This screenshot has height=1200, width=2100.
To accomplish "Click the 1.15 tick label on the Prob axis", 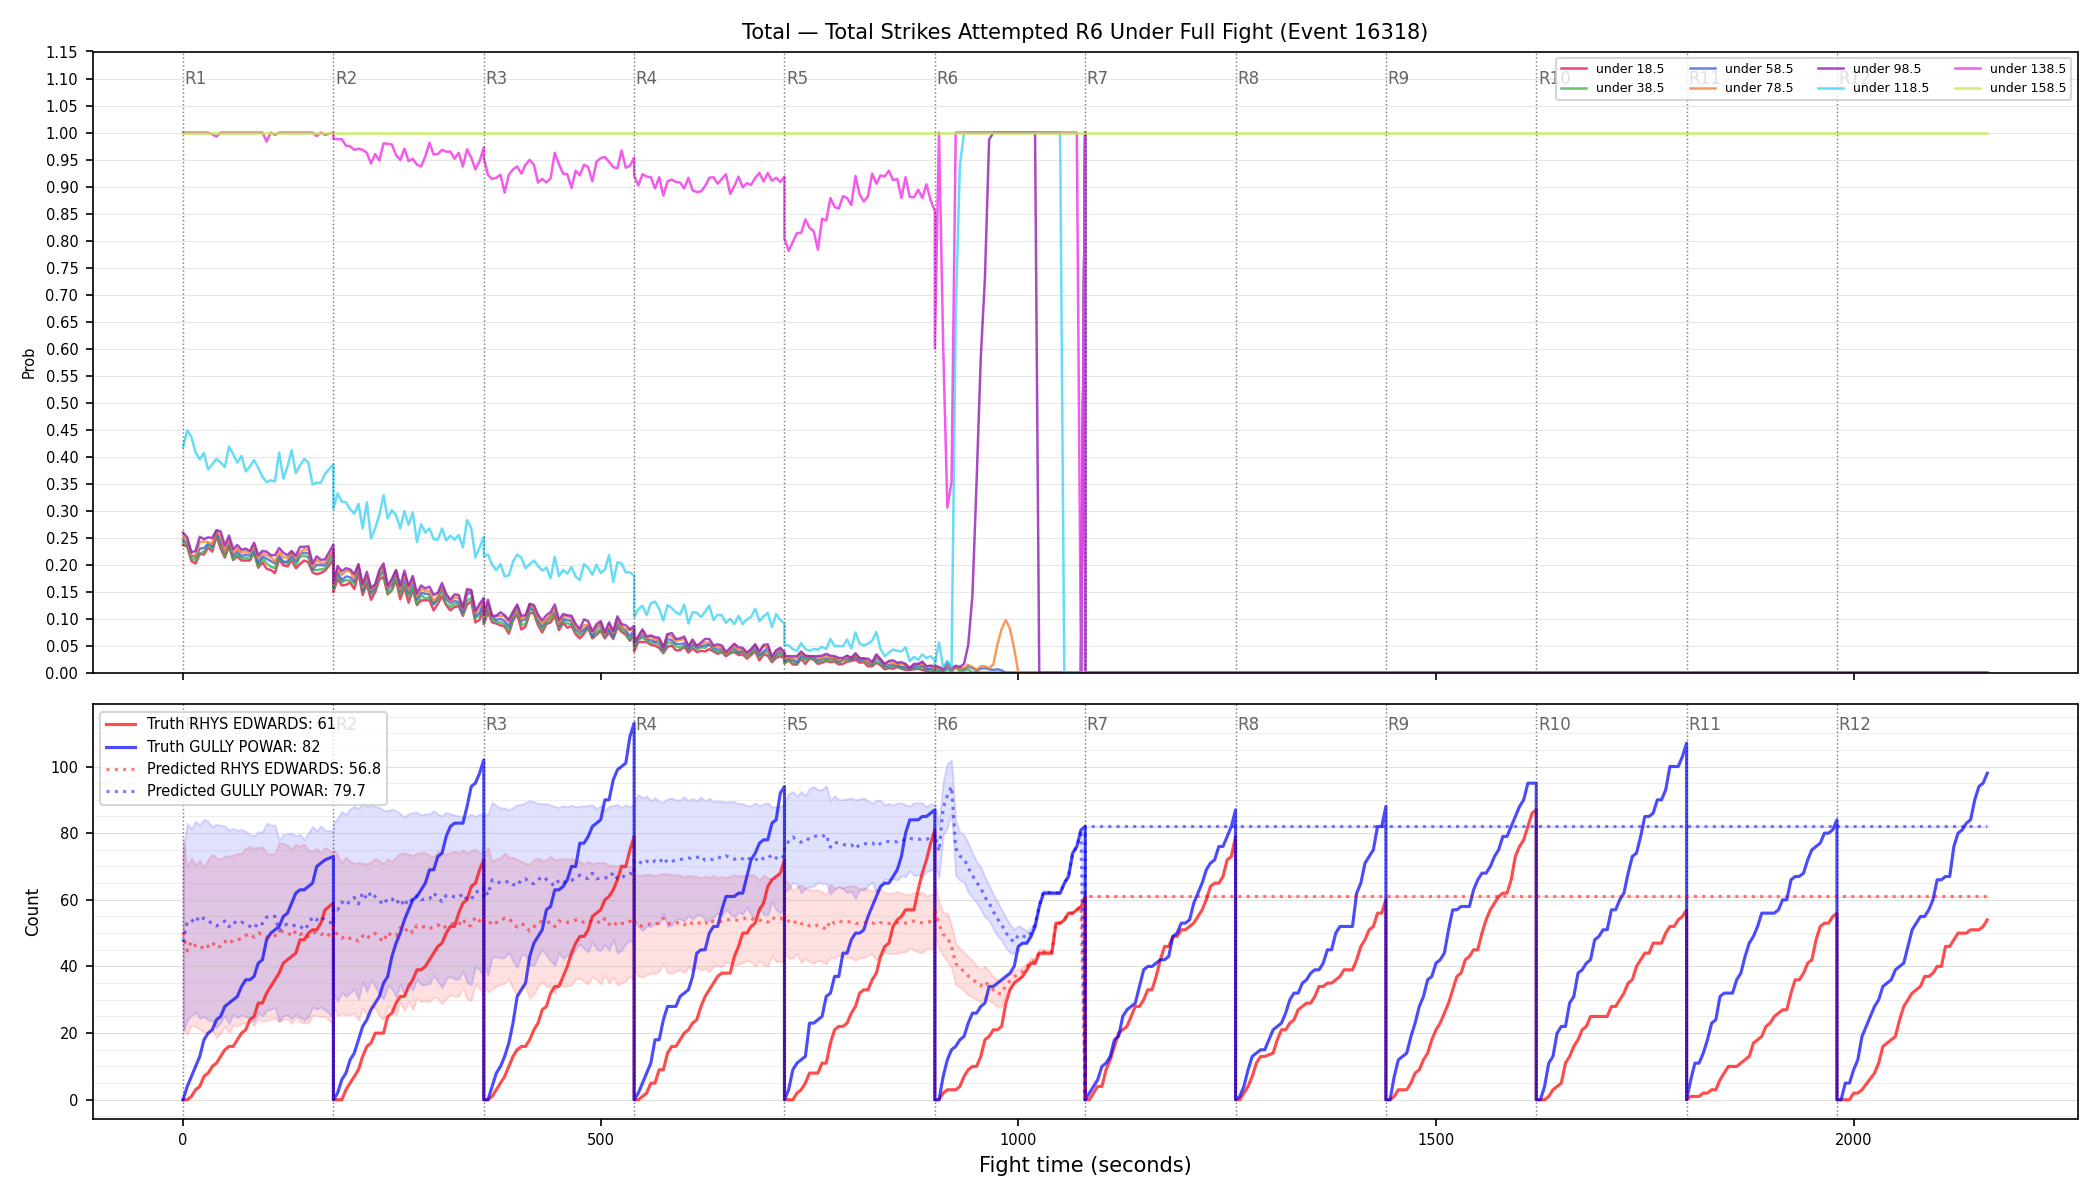I will (x=62, y=52).
